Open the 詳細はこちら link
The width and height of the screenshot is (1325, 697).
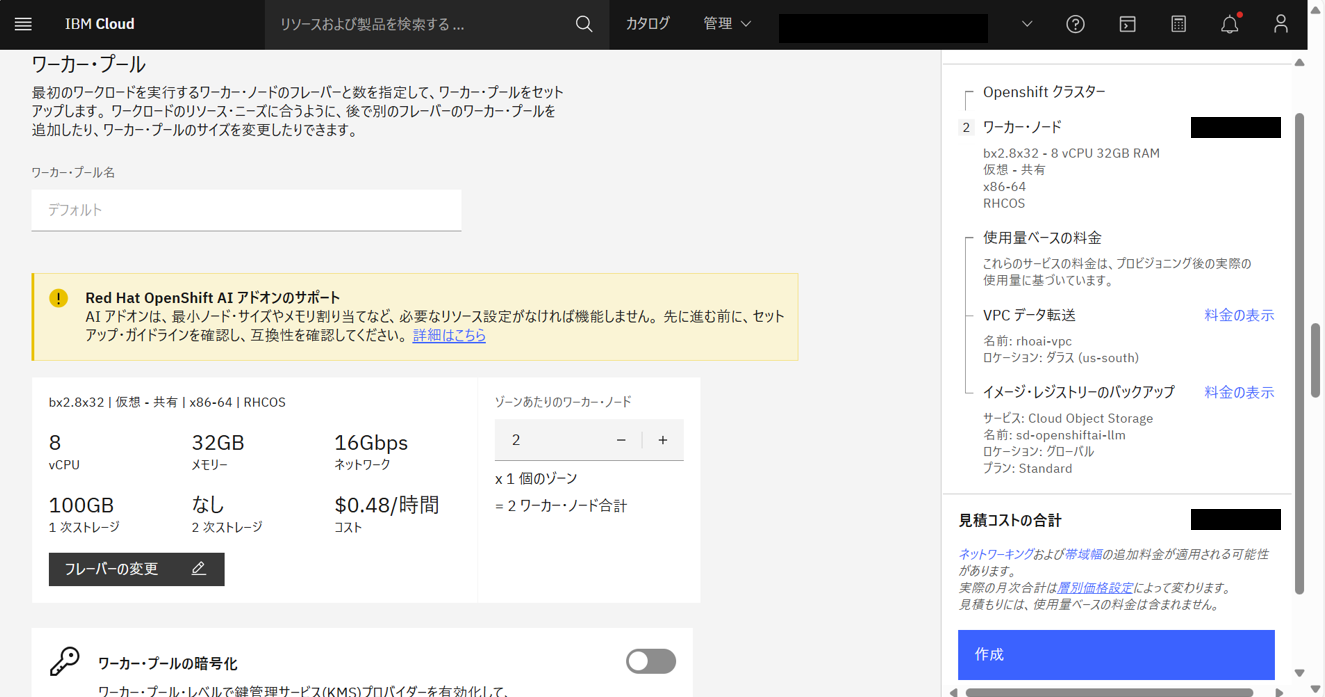(x=449, y=336)
